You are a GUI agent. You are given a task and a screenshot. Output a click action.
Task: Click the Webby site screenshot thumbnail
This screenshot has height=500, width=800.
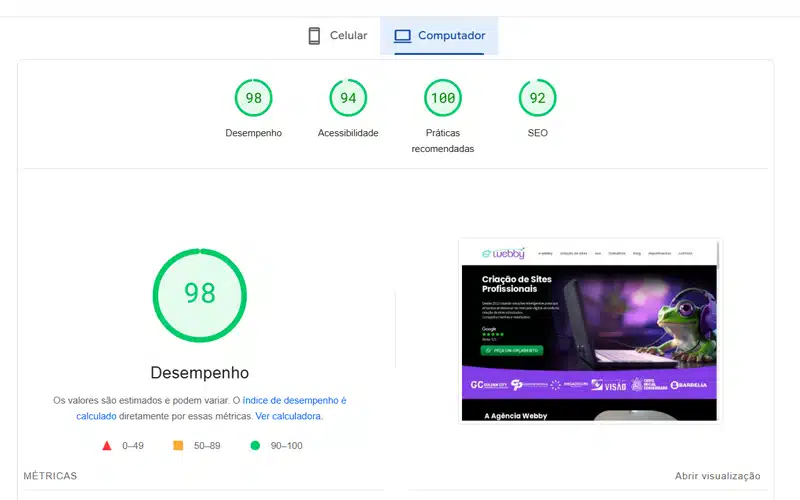click(589, 331)
